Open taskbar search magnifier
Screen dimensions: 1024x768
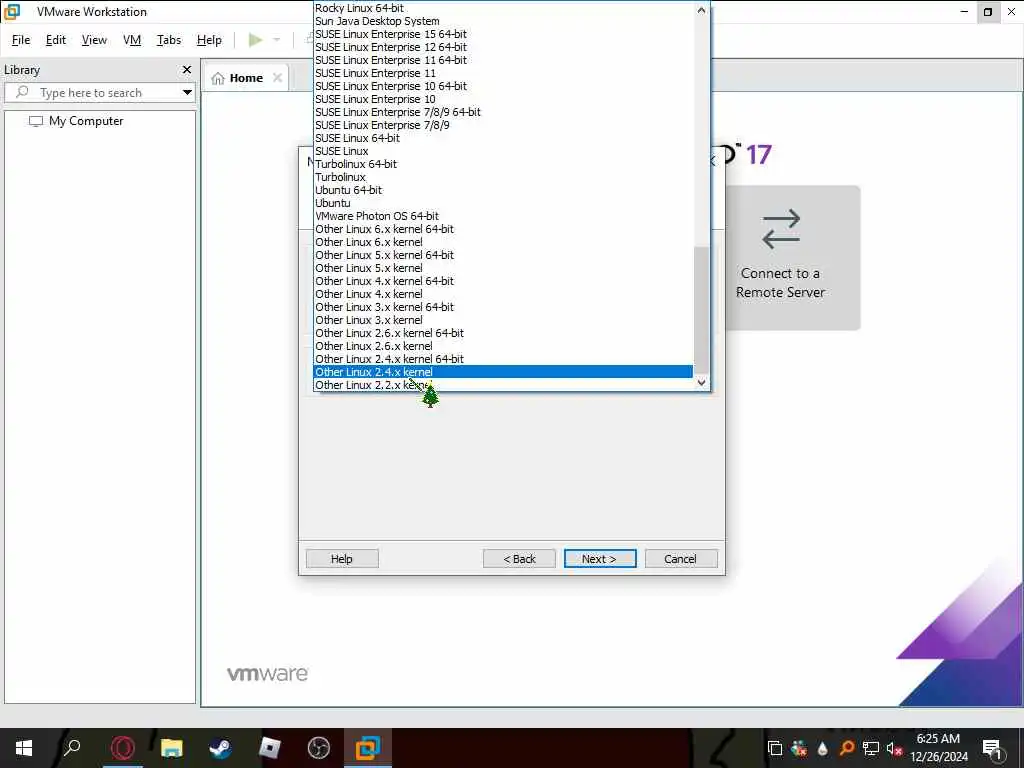[x=72, y=748]
